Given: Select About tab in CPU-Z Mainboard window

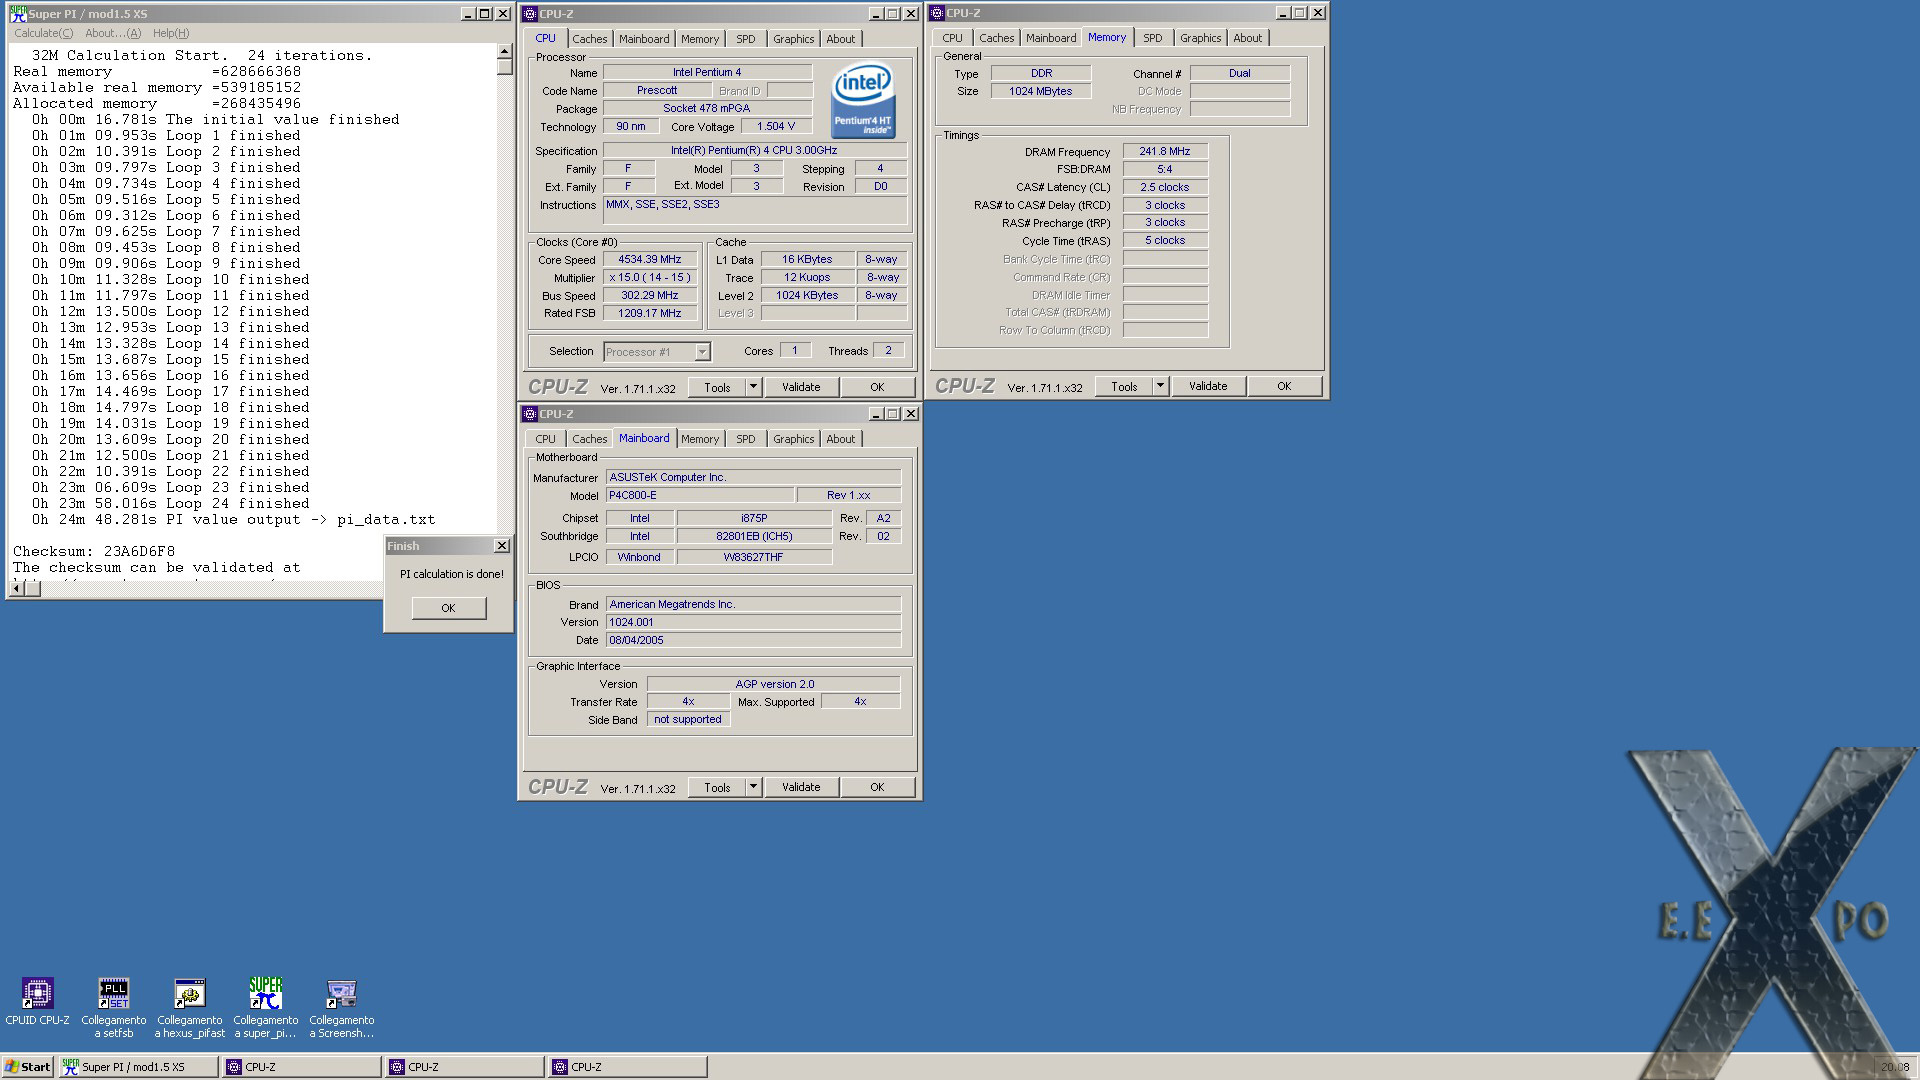Looking at the screenshot, I should click(841, 439).
